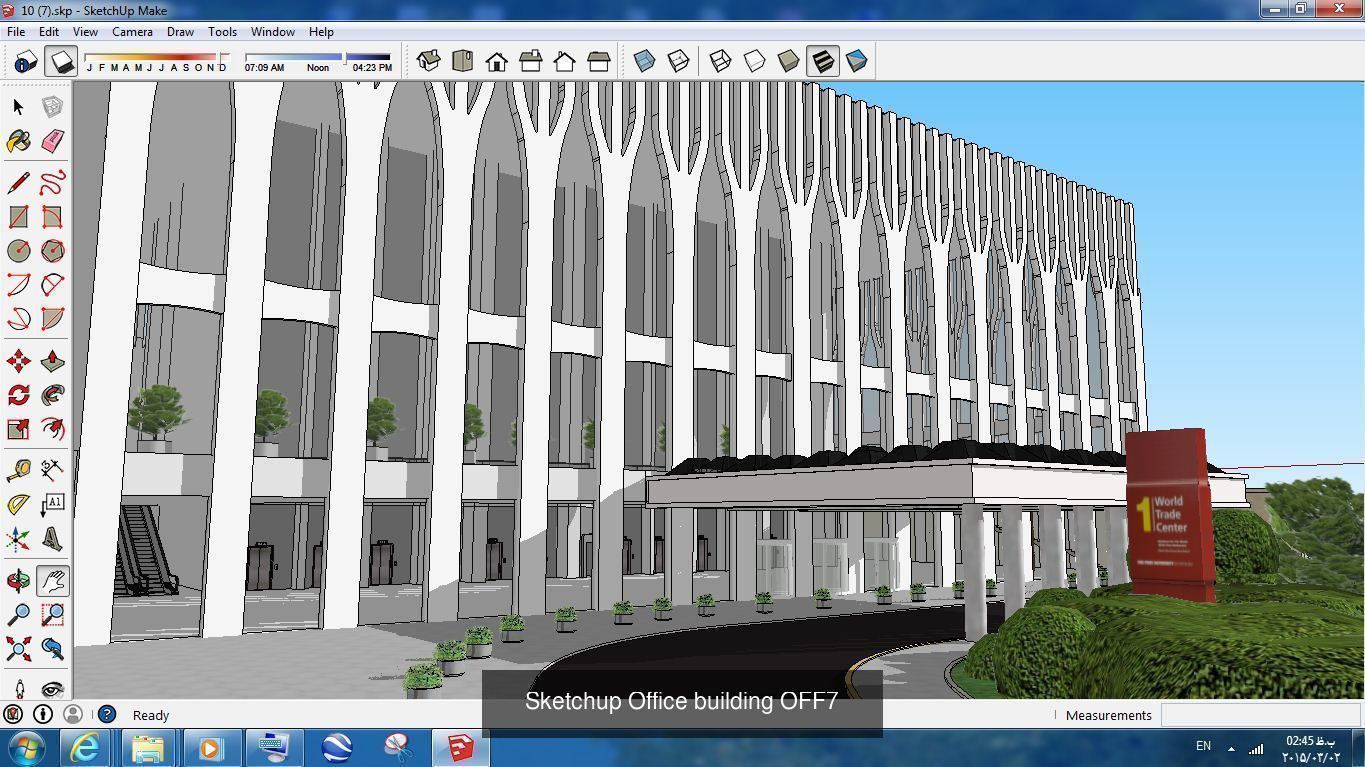Select the Dimension tool
The image size is (1365, 767).
click(52, 471)
